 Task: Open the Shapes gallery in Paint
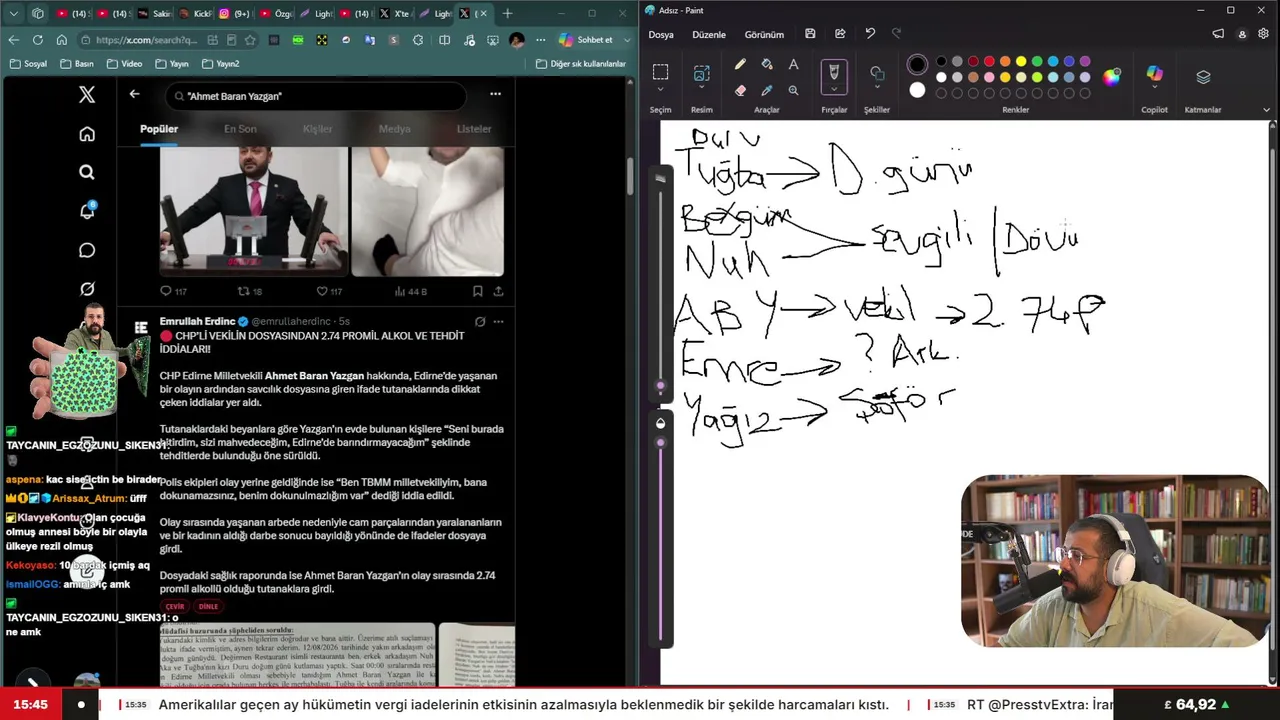877,73
